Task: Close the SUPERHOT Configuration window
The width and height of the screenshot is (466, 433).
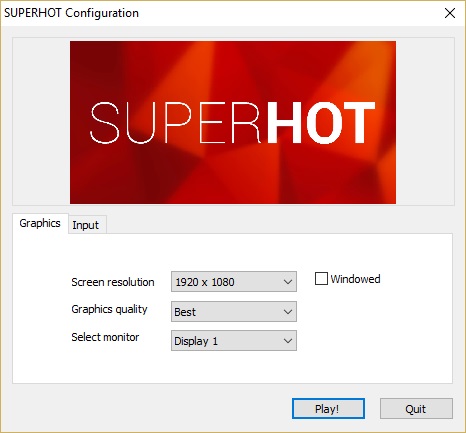Action: 450,13
